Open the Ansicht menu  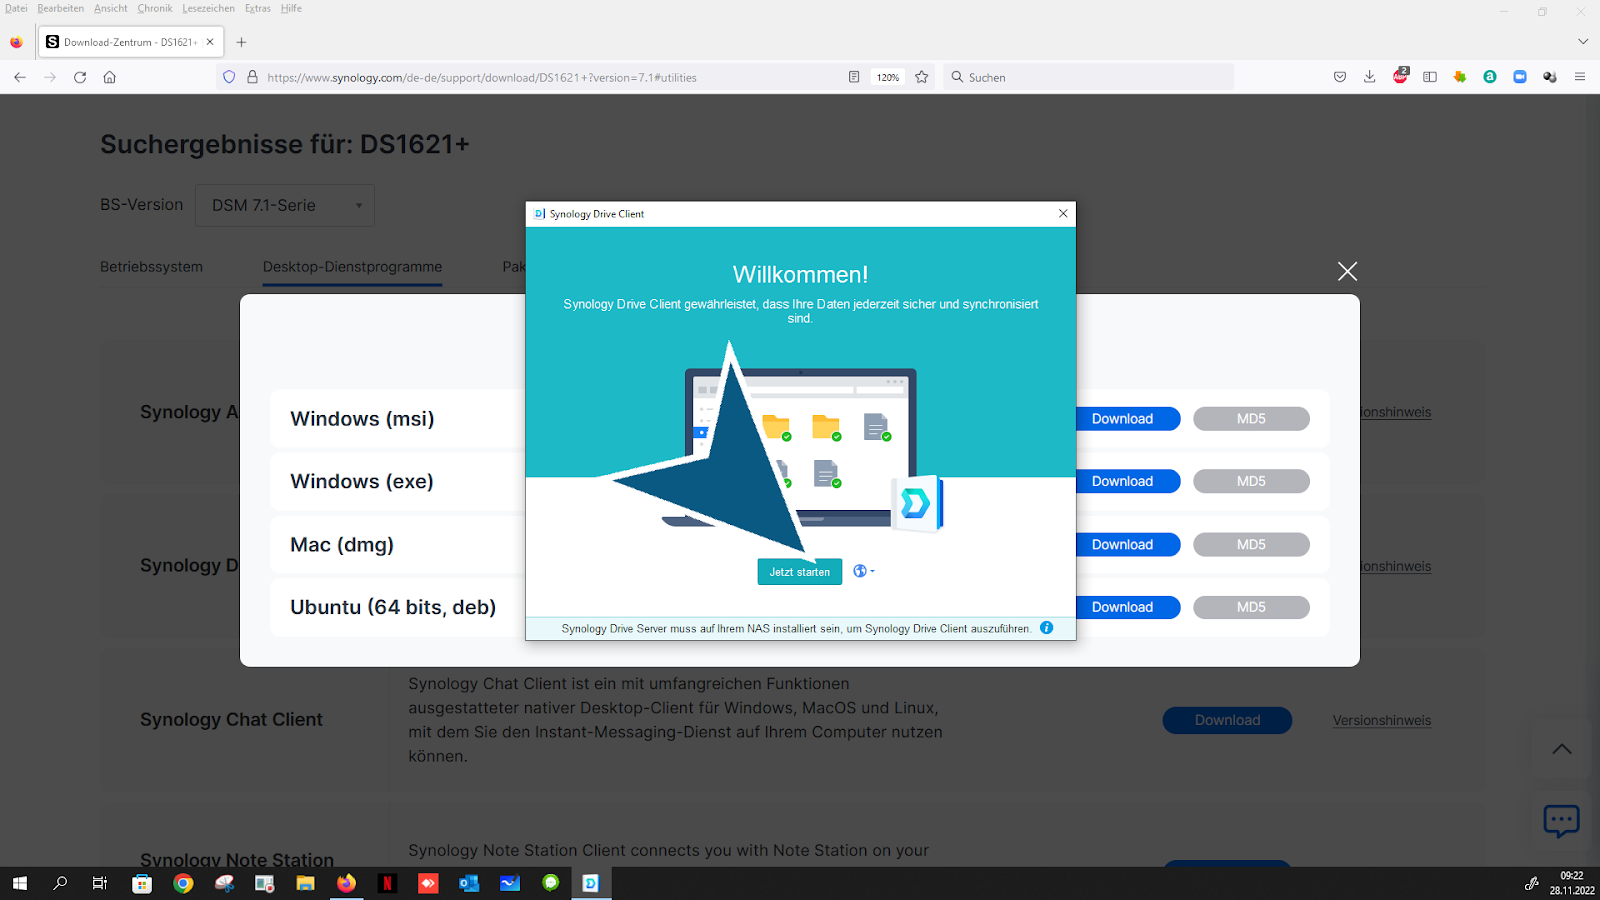[x=110, y=8]
